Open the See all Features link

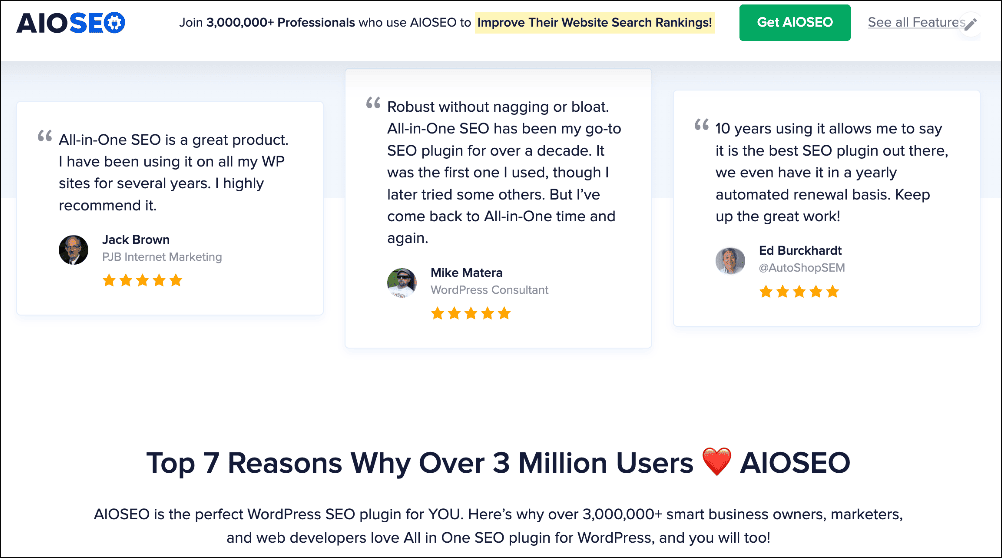click(916, 22)
